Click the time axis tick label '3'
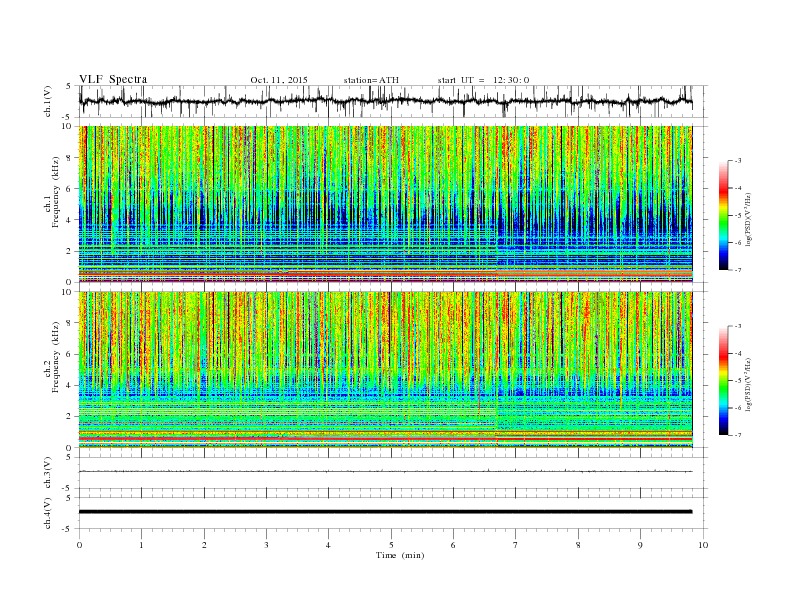The image size is (792, 612). pyautogui.click(x=266, y=545)
